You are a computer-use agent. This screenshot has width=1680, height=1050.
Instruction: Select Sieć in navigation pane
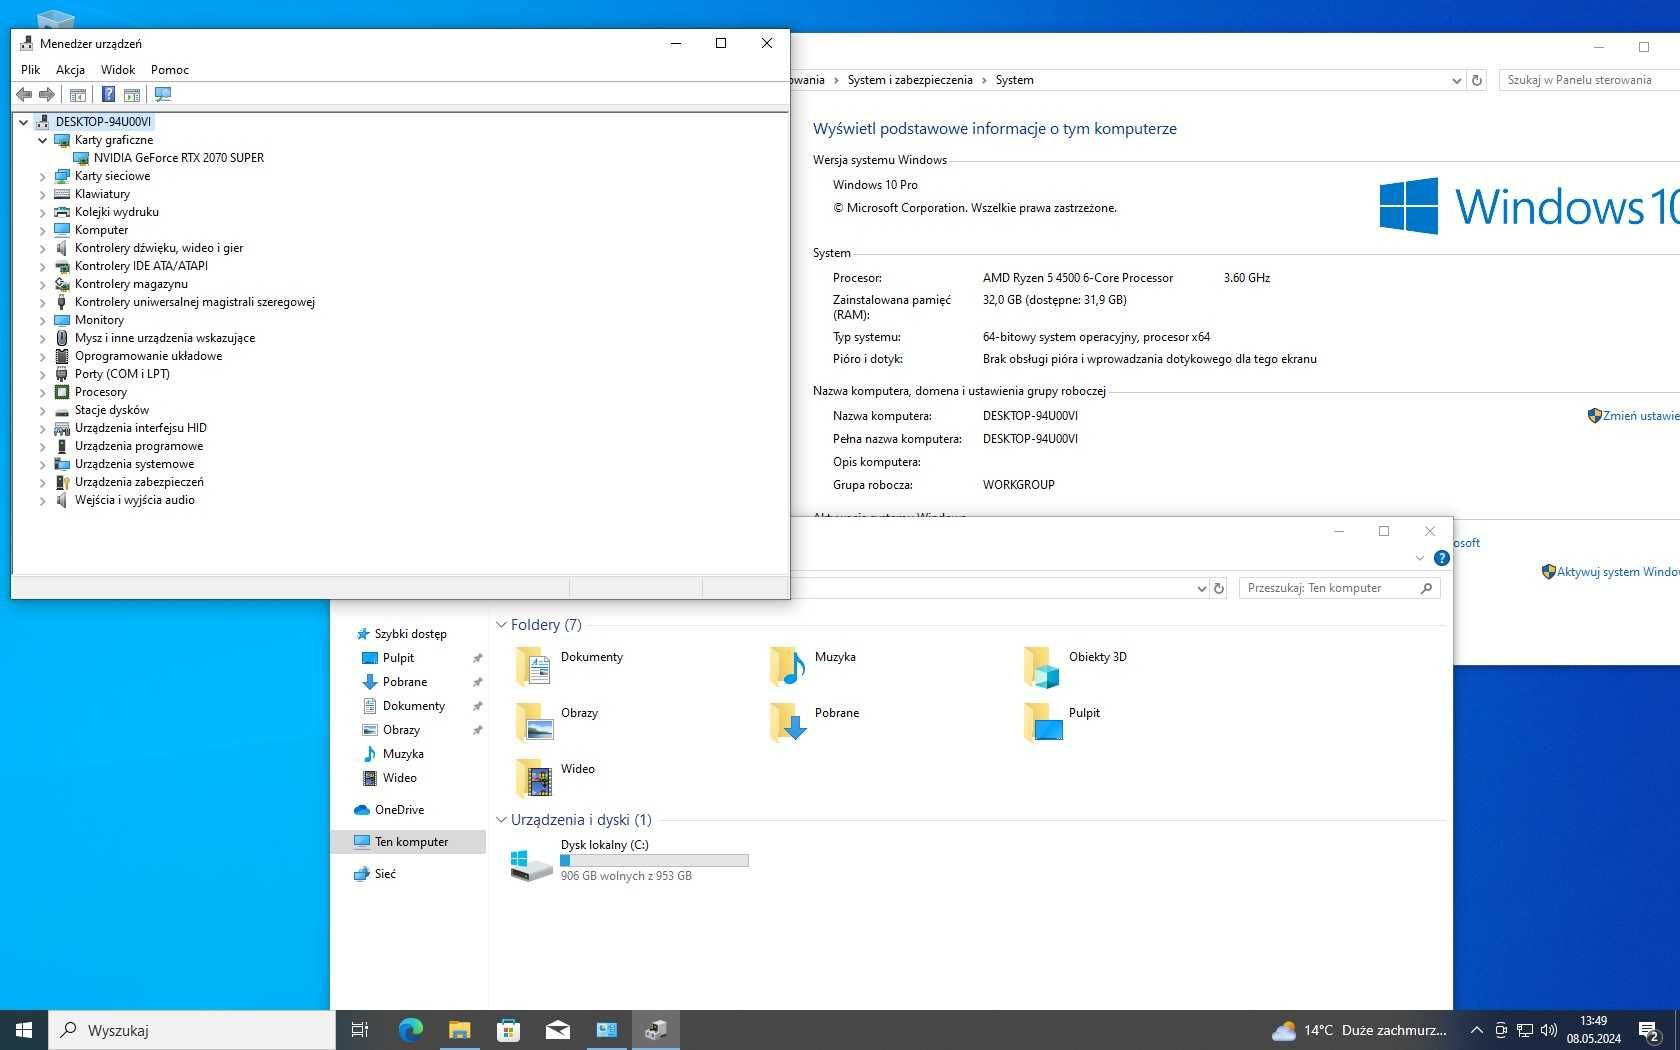point(385,874)
